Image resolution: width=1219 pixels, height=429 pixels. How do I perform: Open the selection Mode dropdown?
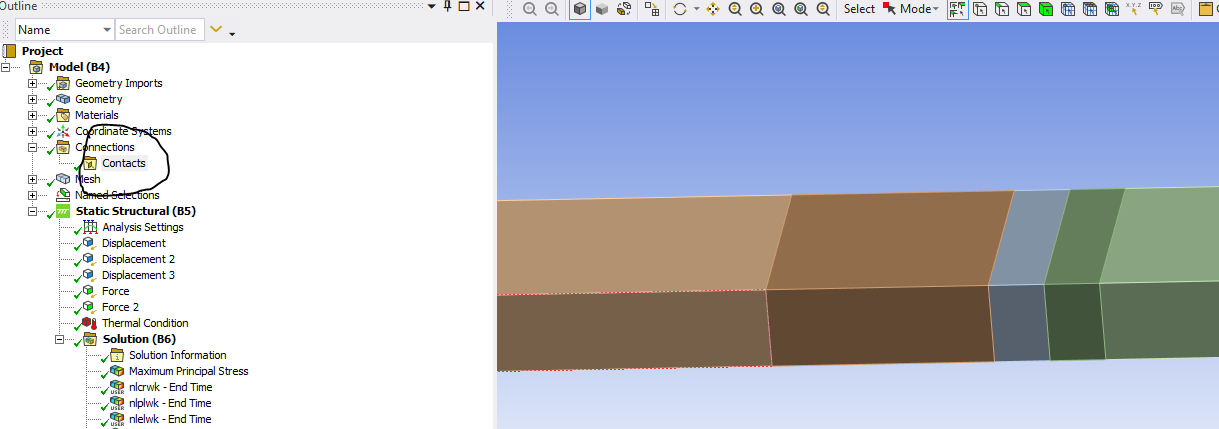[911, 9]
